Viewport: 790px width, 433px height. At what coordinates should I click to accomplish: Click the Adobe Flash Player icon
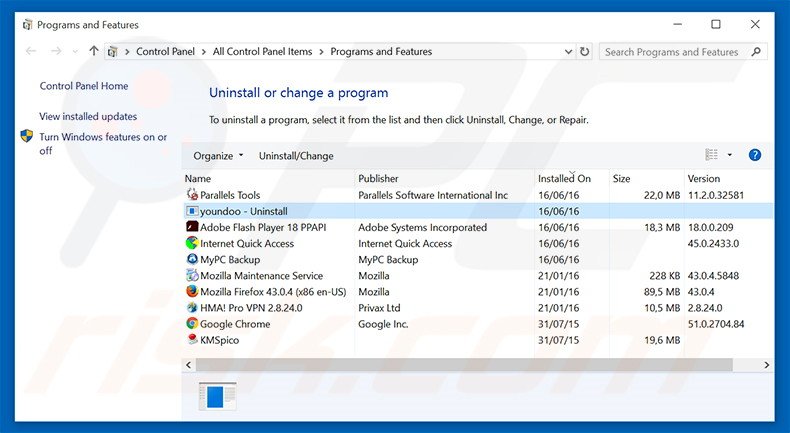click(192, 227)
